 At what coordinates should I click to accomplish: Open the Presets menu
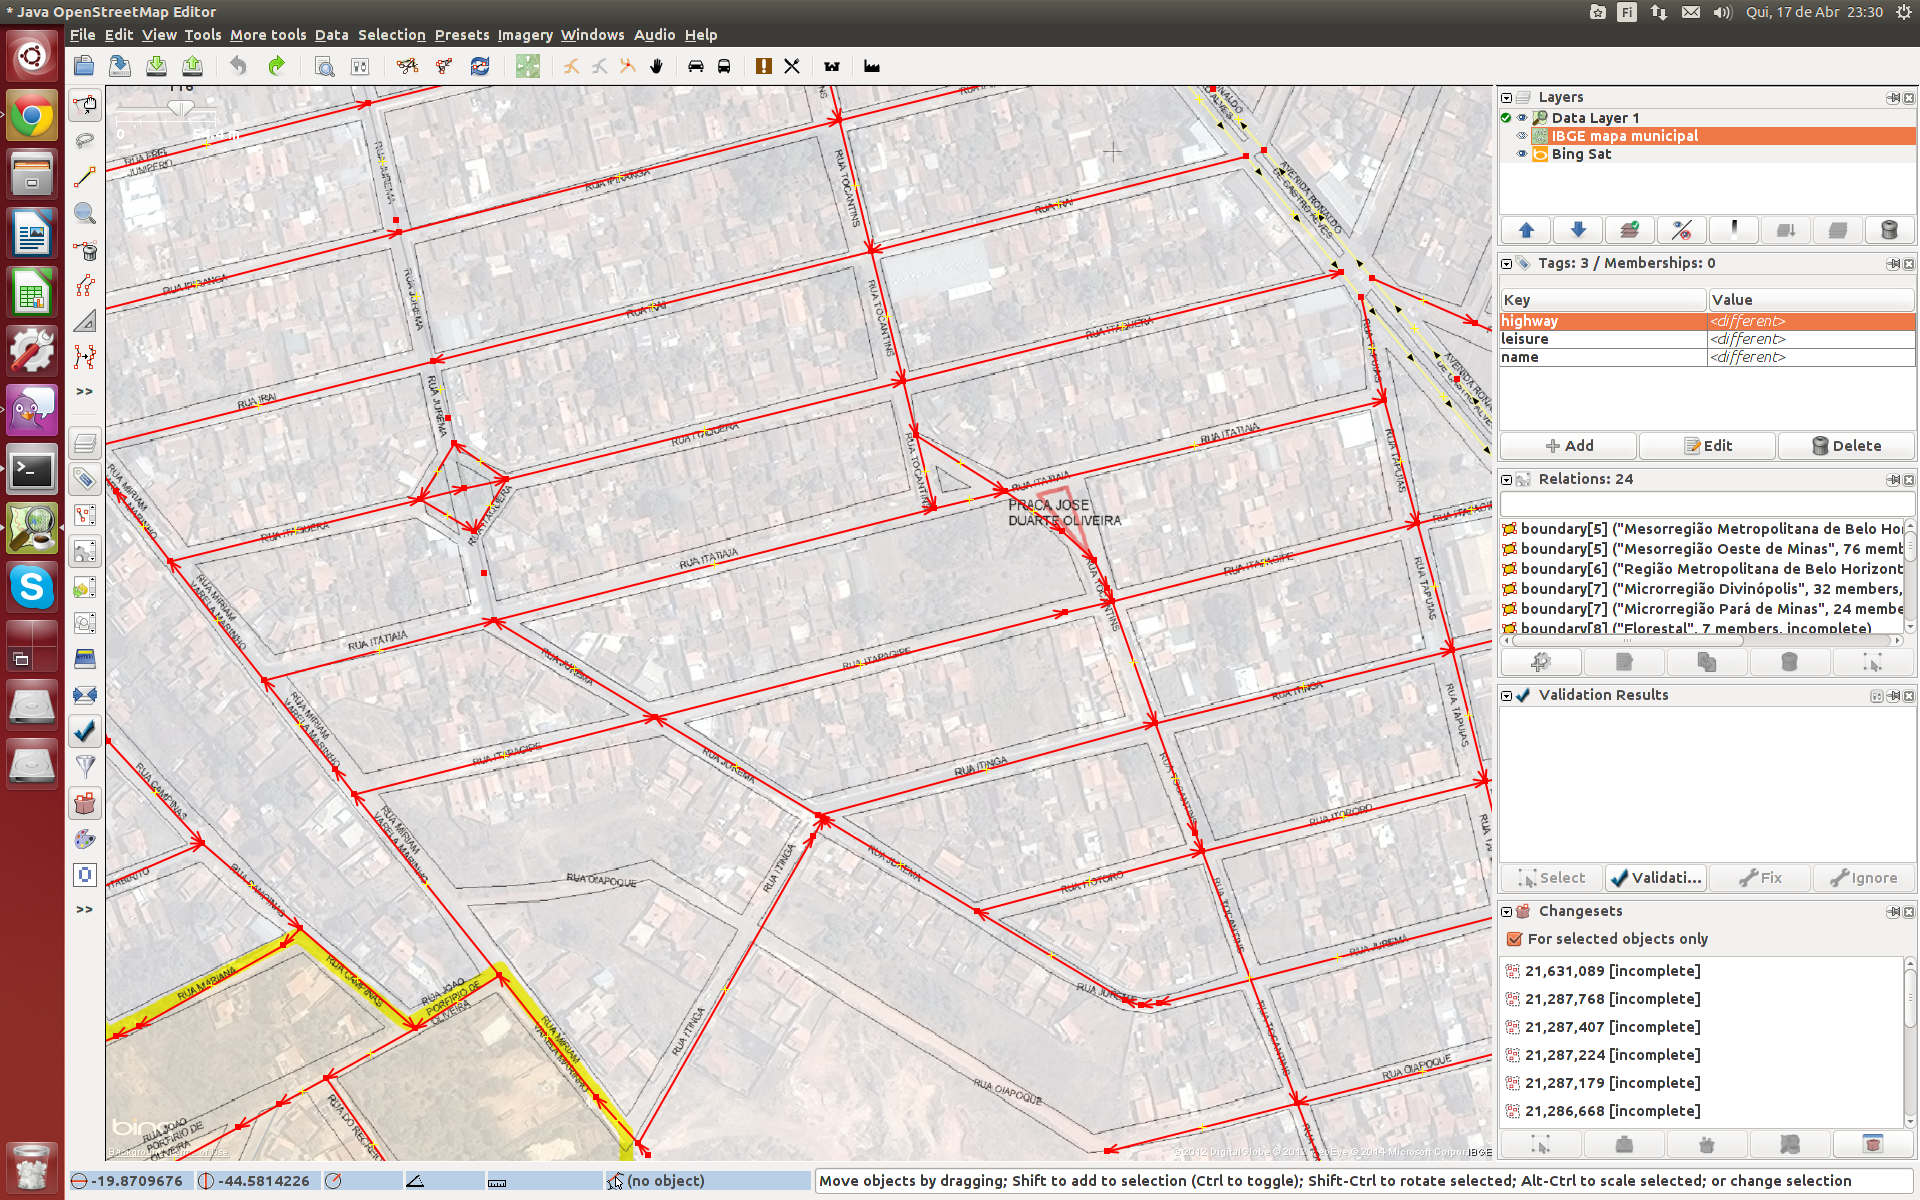pyautogui.click(x=461, y=35)
